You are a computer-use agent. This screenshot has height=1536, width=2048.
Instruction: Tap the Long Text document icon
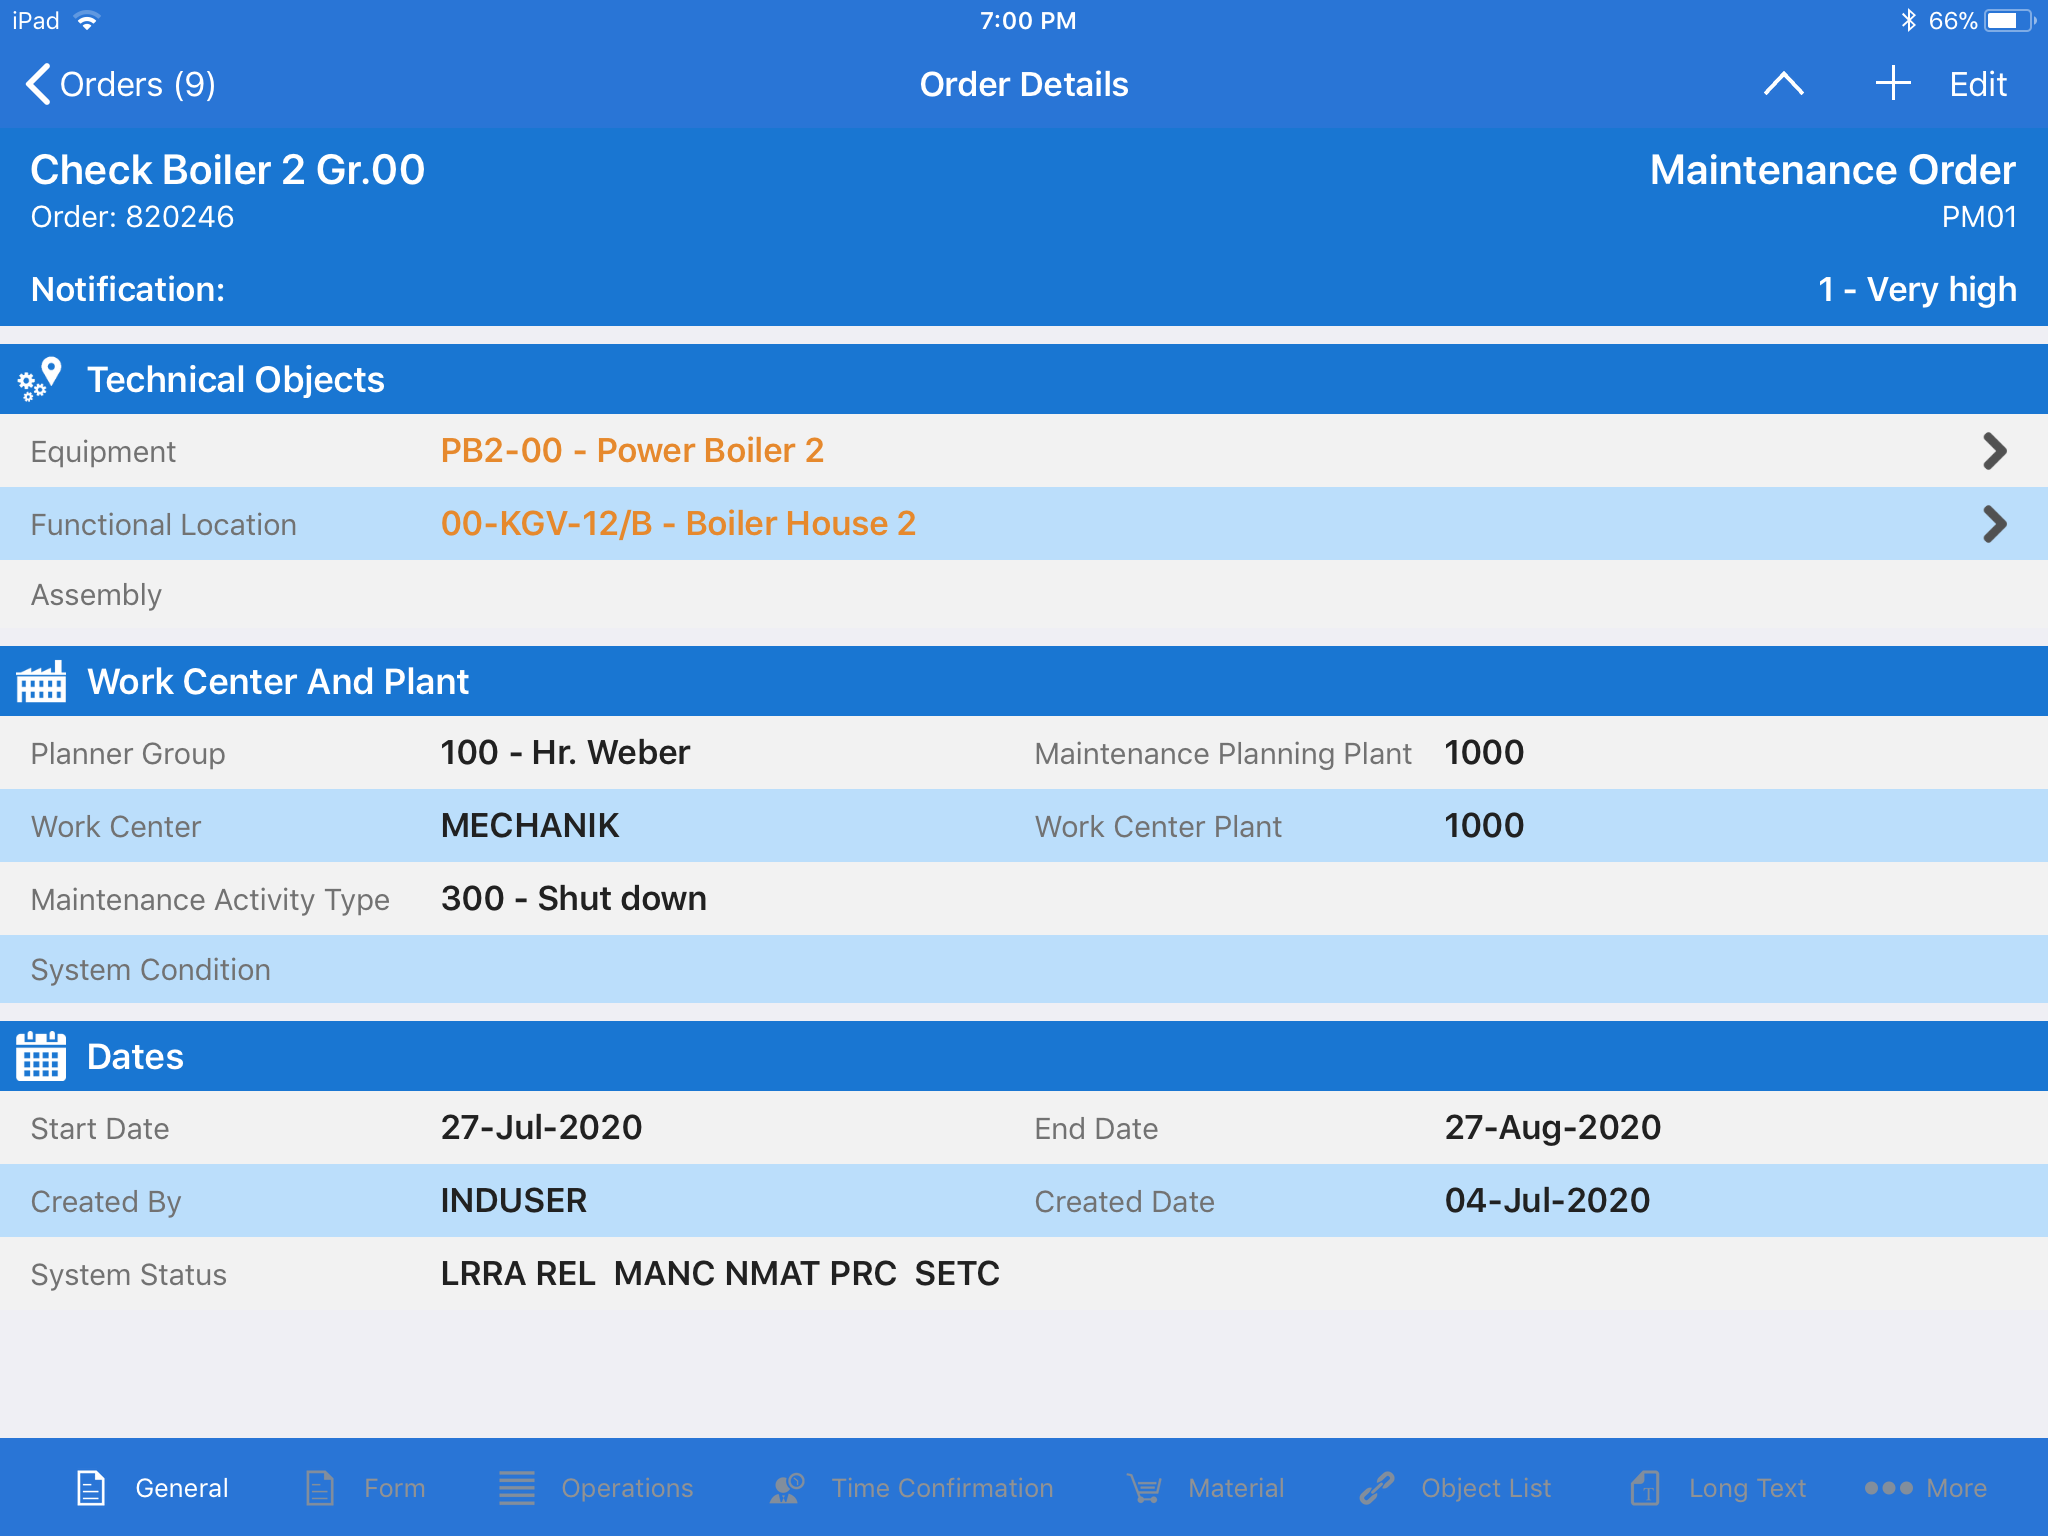click(x=1645, y=1488)
